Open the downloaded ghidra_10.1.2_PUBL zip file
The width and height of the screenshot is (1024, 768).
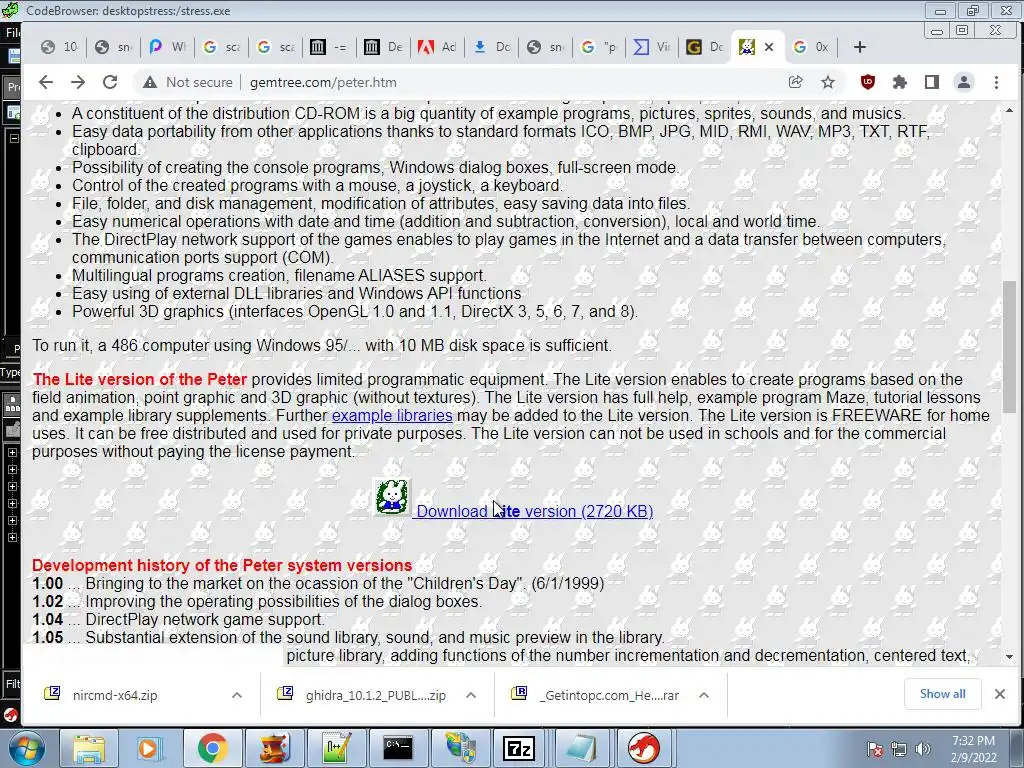pos(376,695)
